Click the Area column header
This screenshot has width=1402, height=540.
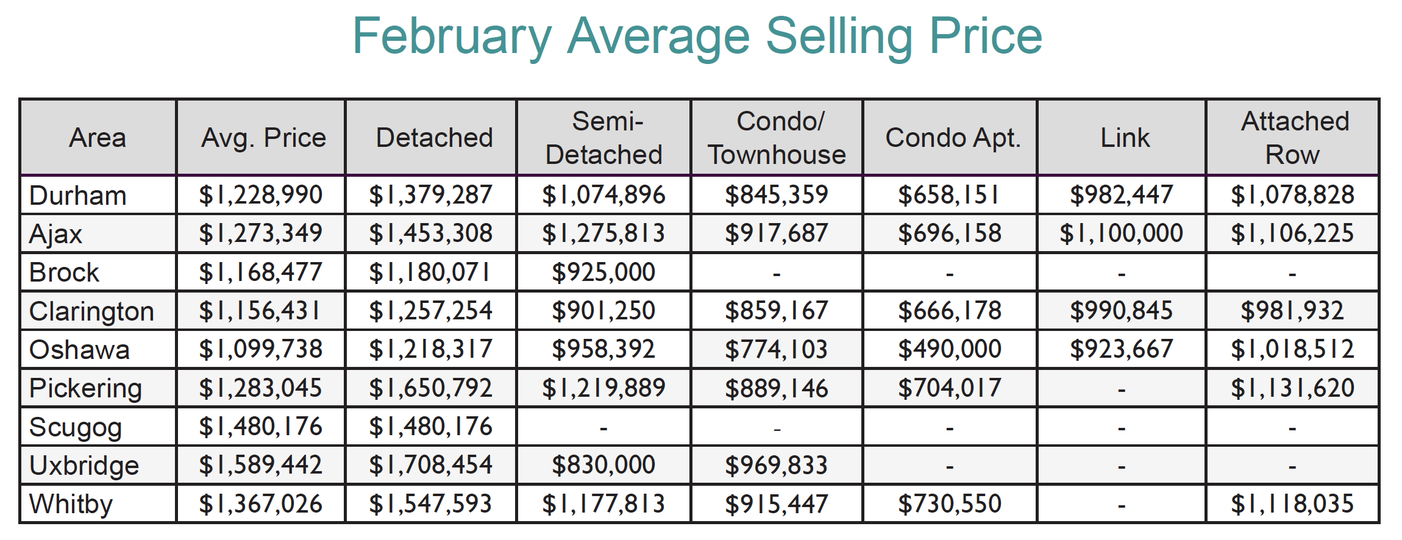coord(97,138)
